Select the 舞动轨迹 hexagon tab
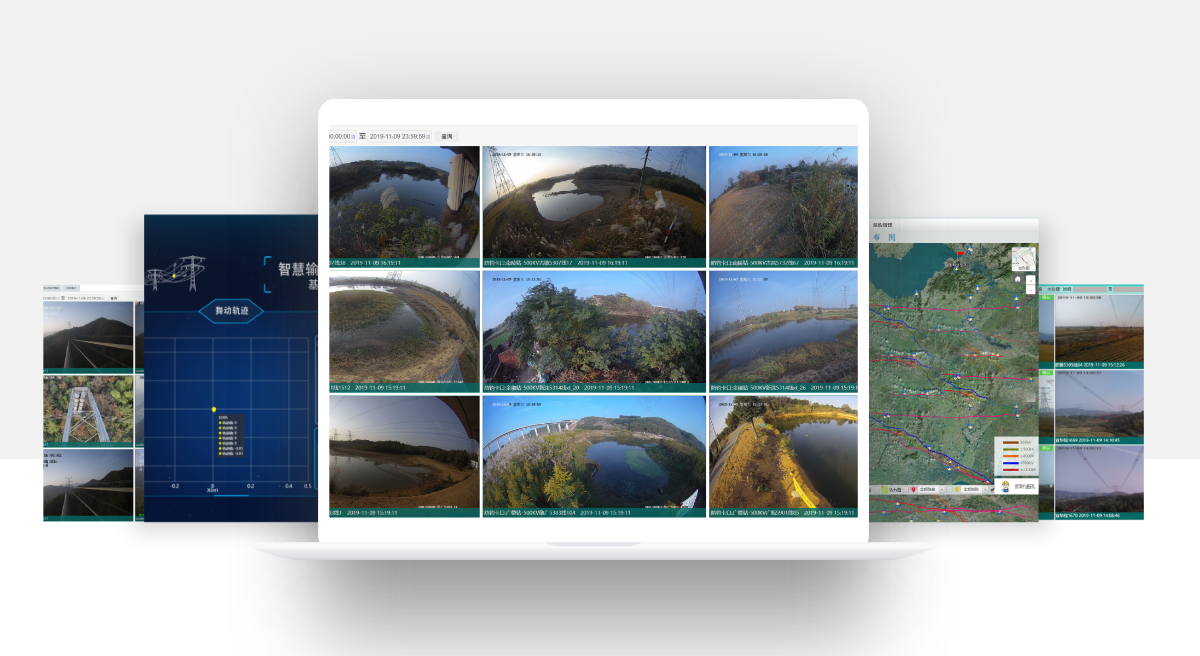Screen dimensions: 1200x656 (231, 311)
